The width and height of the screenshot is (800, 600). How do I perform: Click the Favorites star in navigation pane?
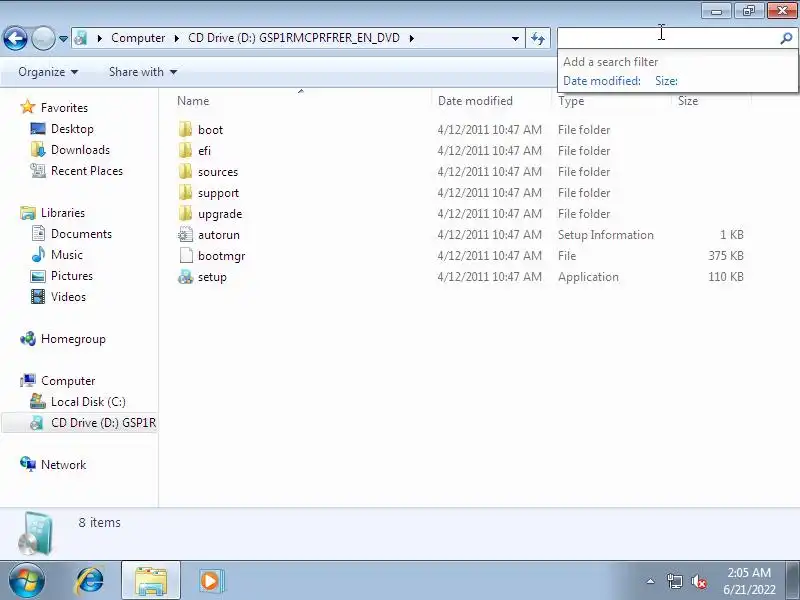pyautogui.click(x=28, y=107)
